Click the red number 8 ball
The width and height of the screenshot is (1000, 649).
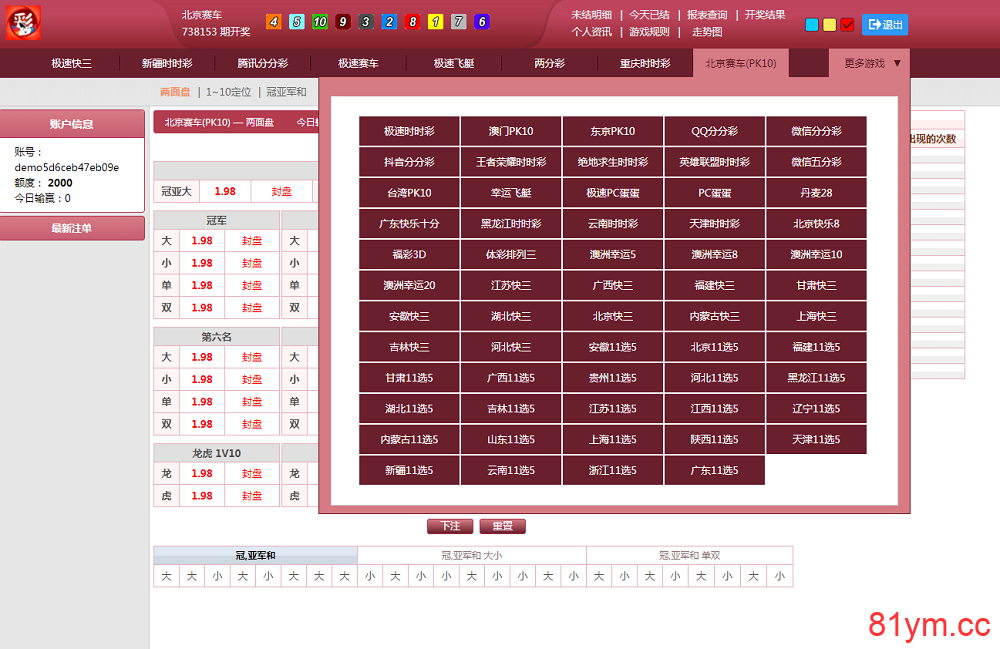(x=412, y=22)
